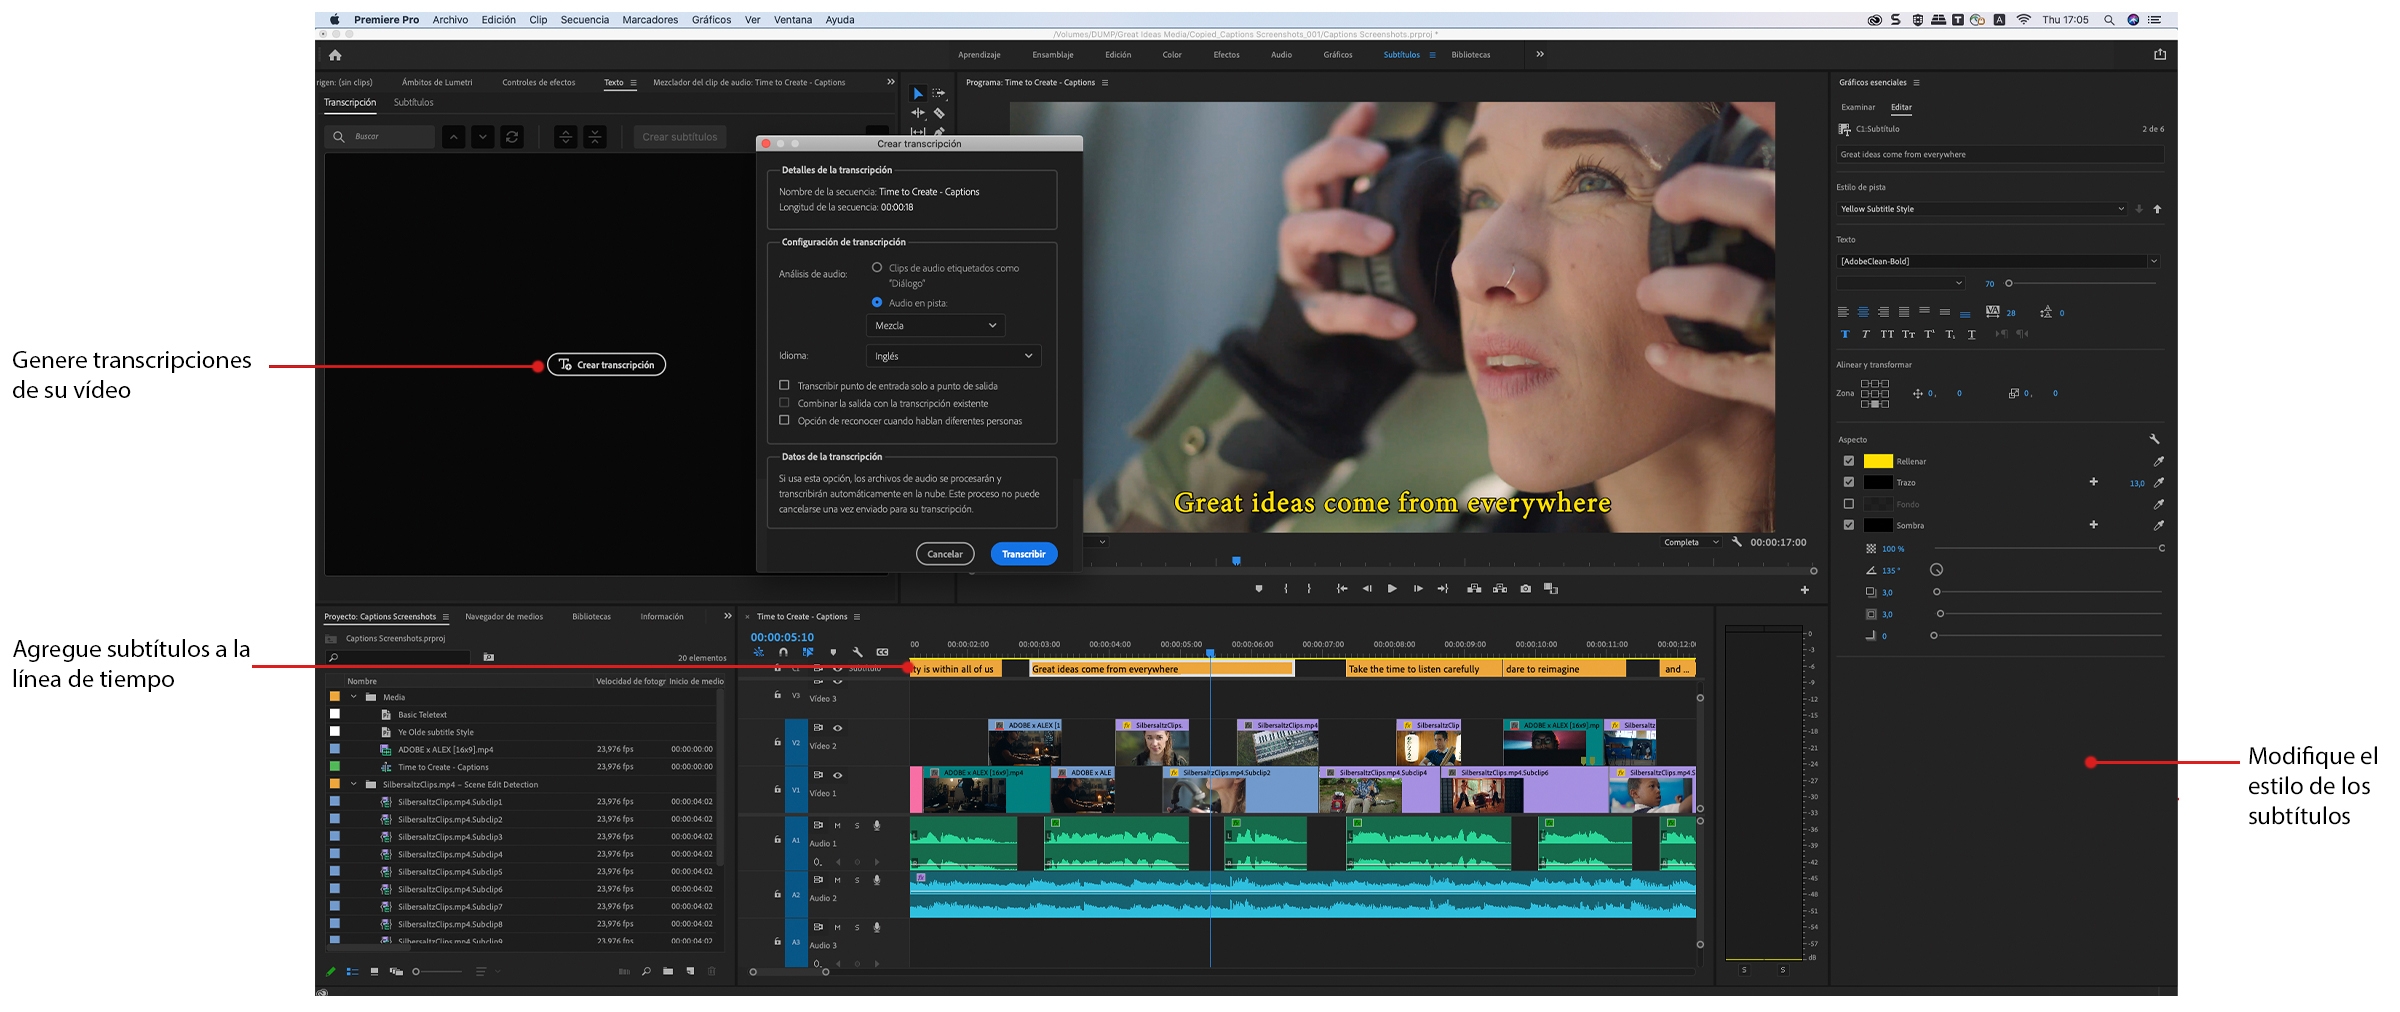2400x1012 pixels.
Task: Open Program monitor wrench settings
Action: coord(1737,542)
